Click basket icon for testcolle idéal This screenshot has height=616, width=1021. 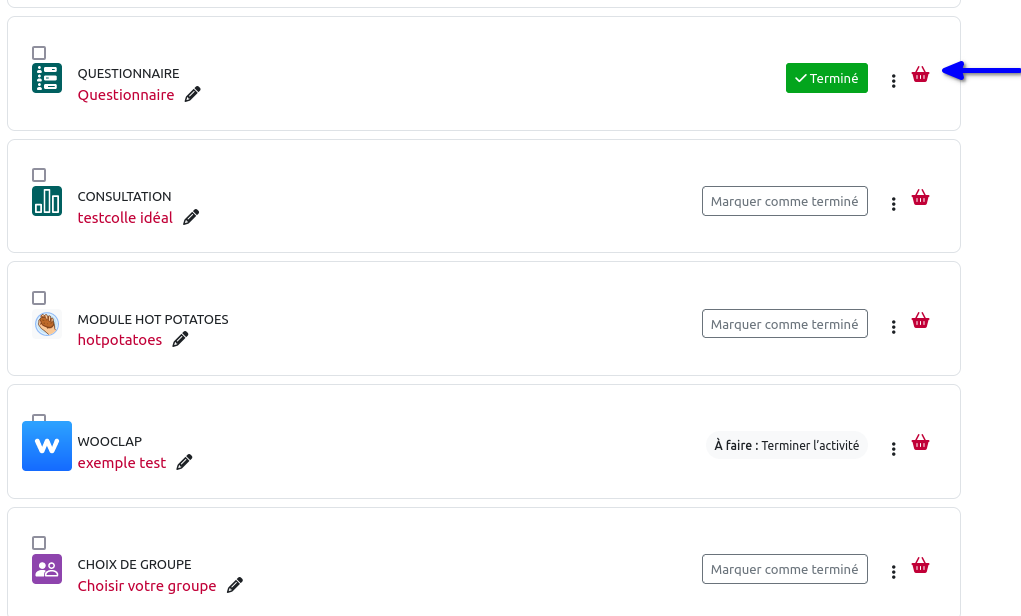coord(920,198)
